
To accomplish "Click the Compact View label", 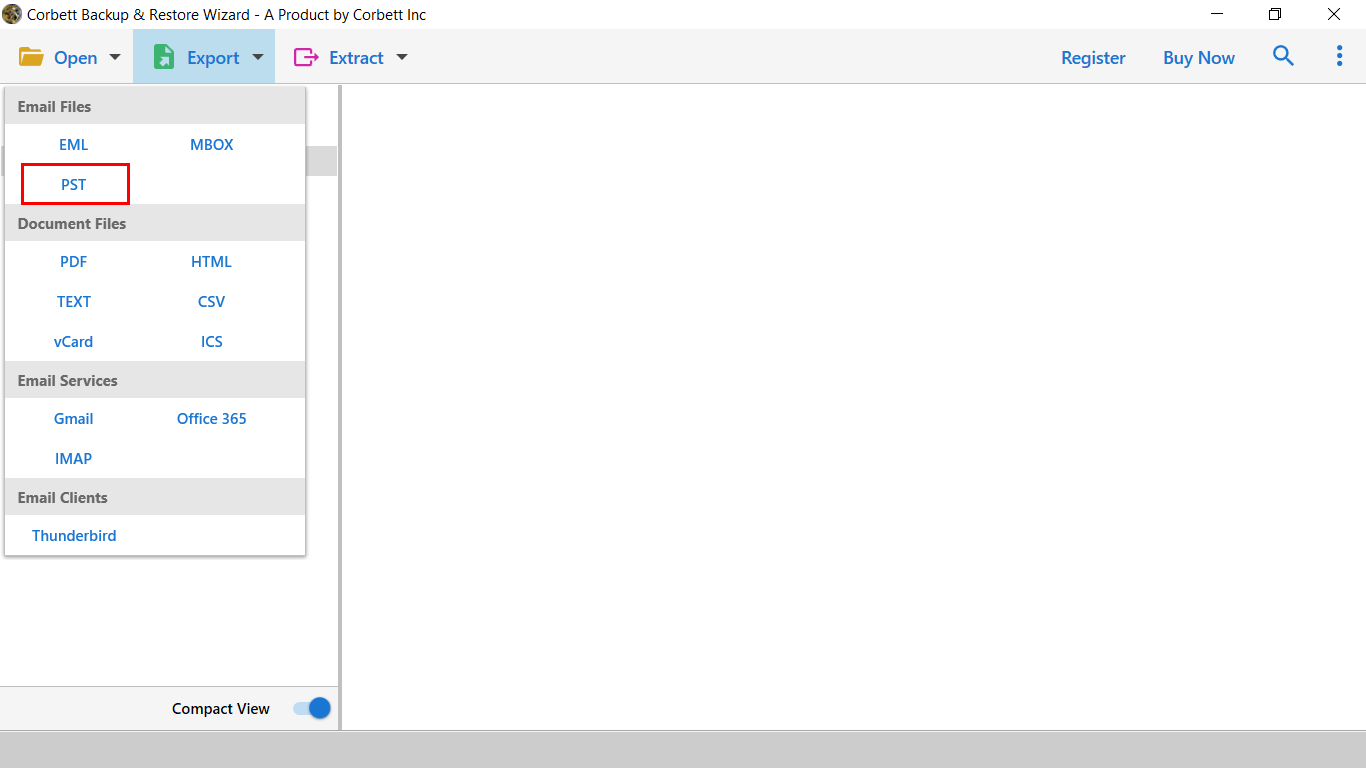I will coord(221,709).
